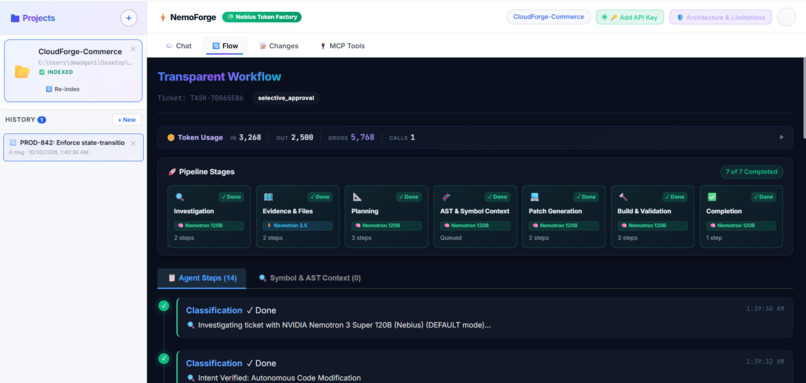Click the Investigation magnifier icon
This screenshot has height=383, width=806.
click(x=179, y=197)
